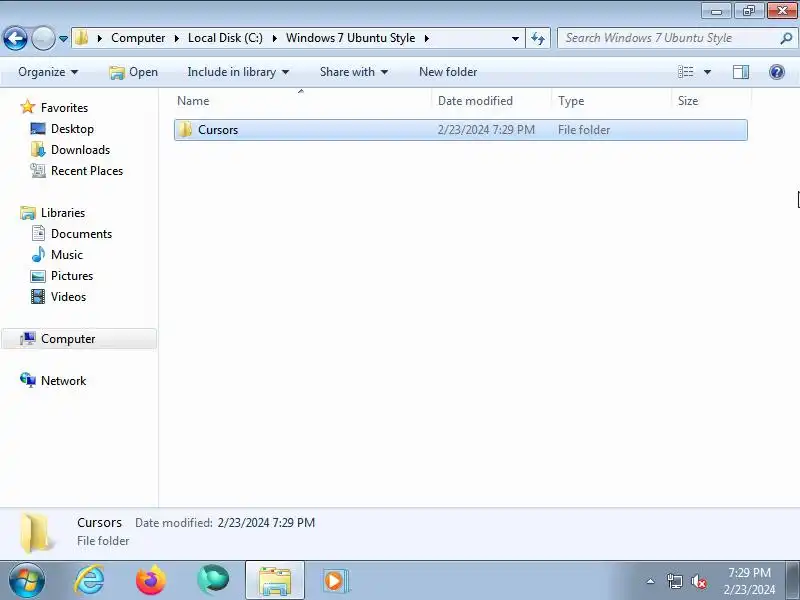Open Desktop in Favorites

click(x=72, y=129)
